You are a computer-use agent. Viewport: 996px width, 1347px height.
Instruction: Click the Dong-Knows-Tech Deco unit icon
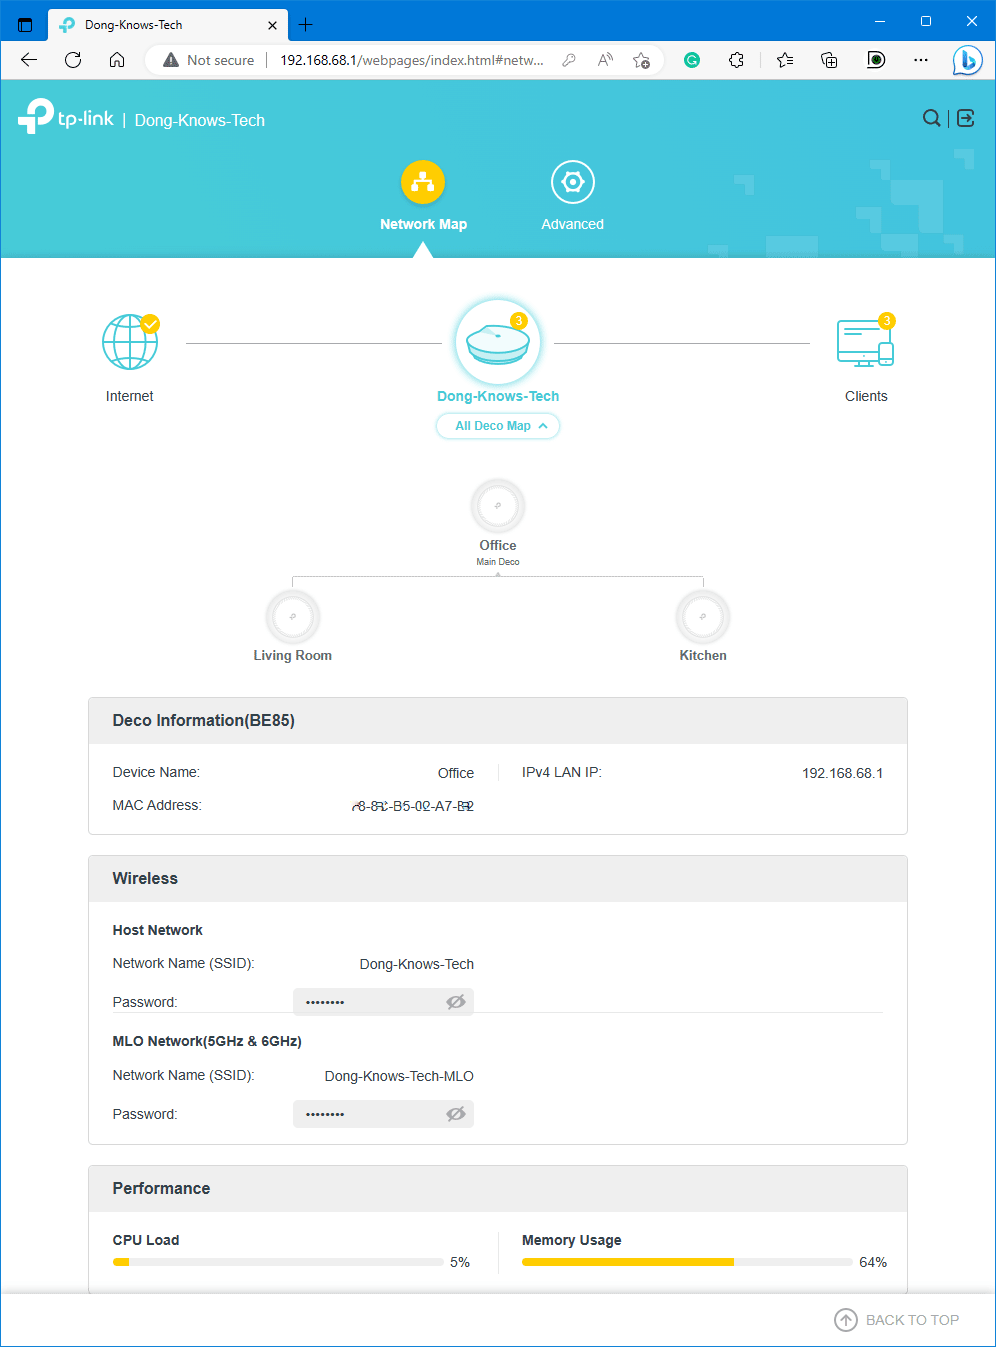coord(497,341)
